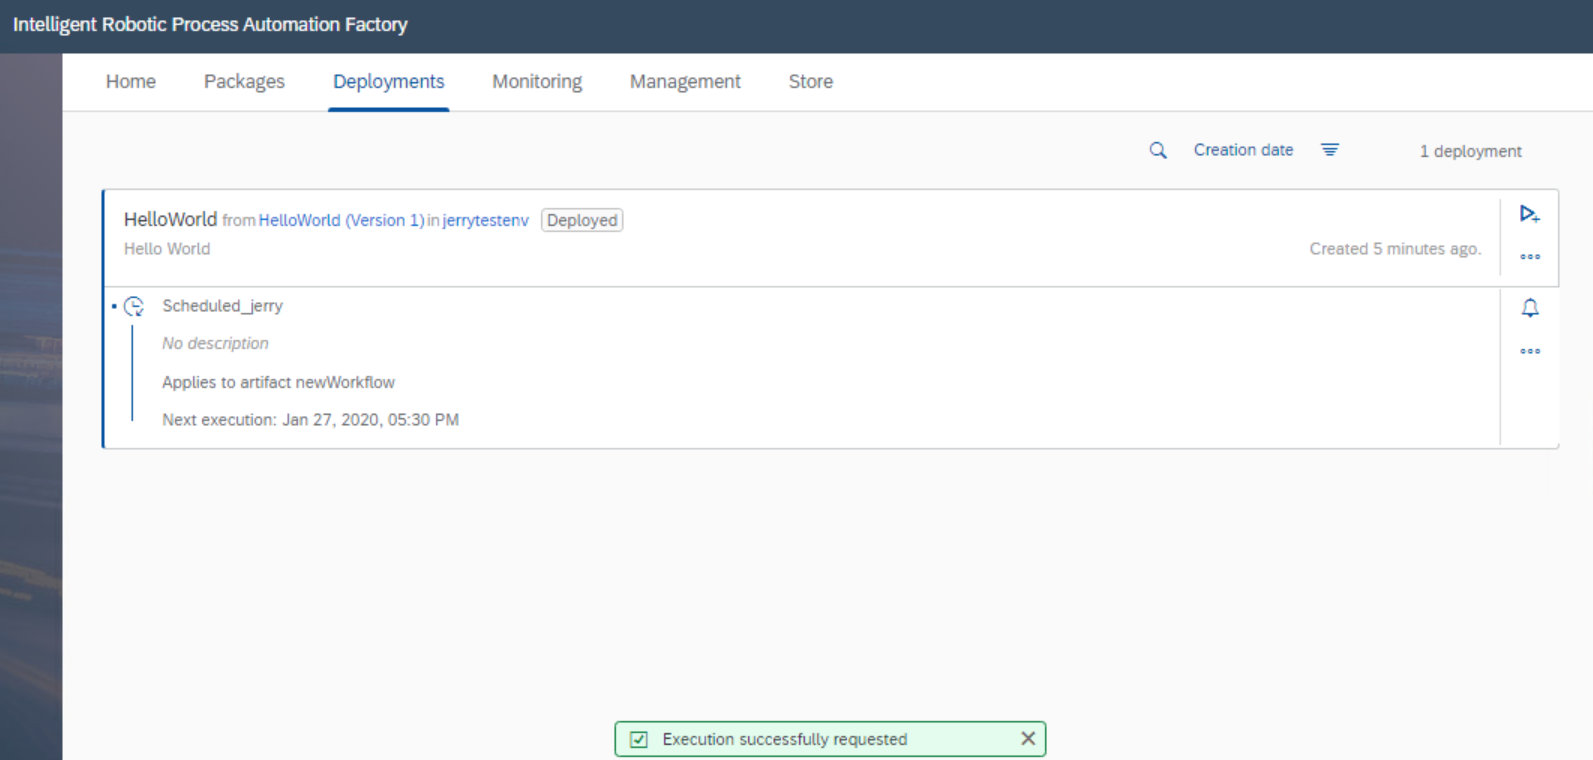Click the Created 5 minutes ago text
Viewport: 1593px width, 760px height.
[x=1396, y=249]
